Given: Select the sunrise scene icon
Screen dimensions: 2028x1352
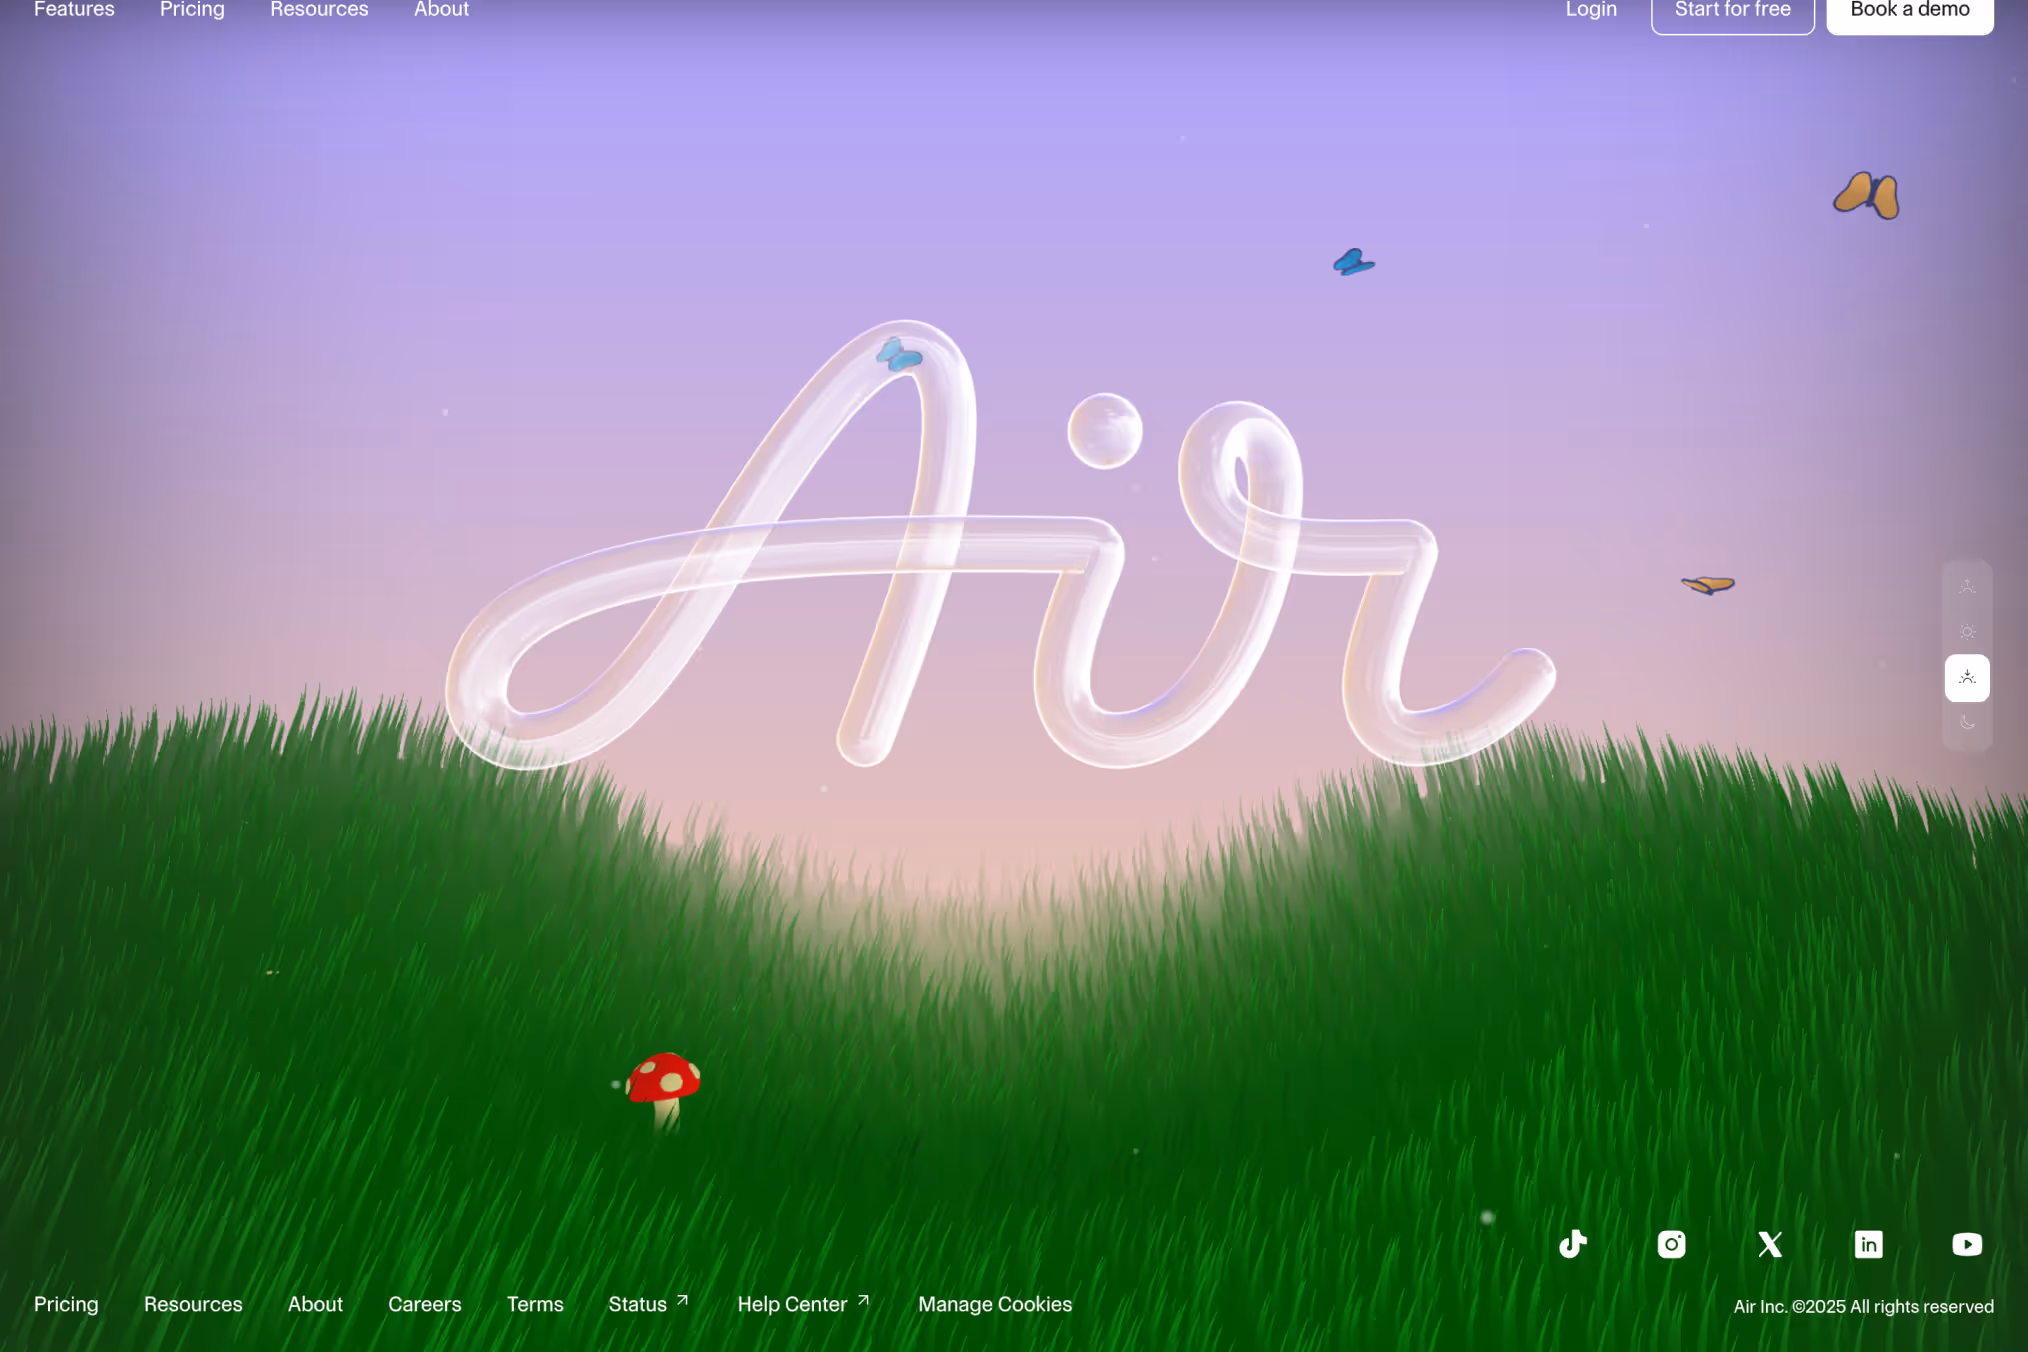Looking at the screenshot, I should point(1966,586).
